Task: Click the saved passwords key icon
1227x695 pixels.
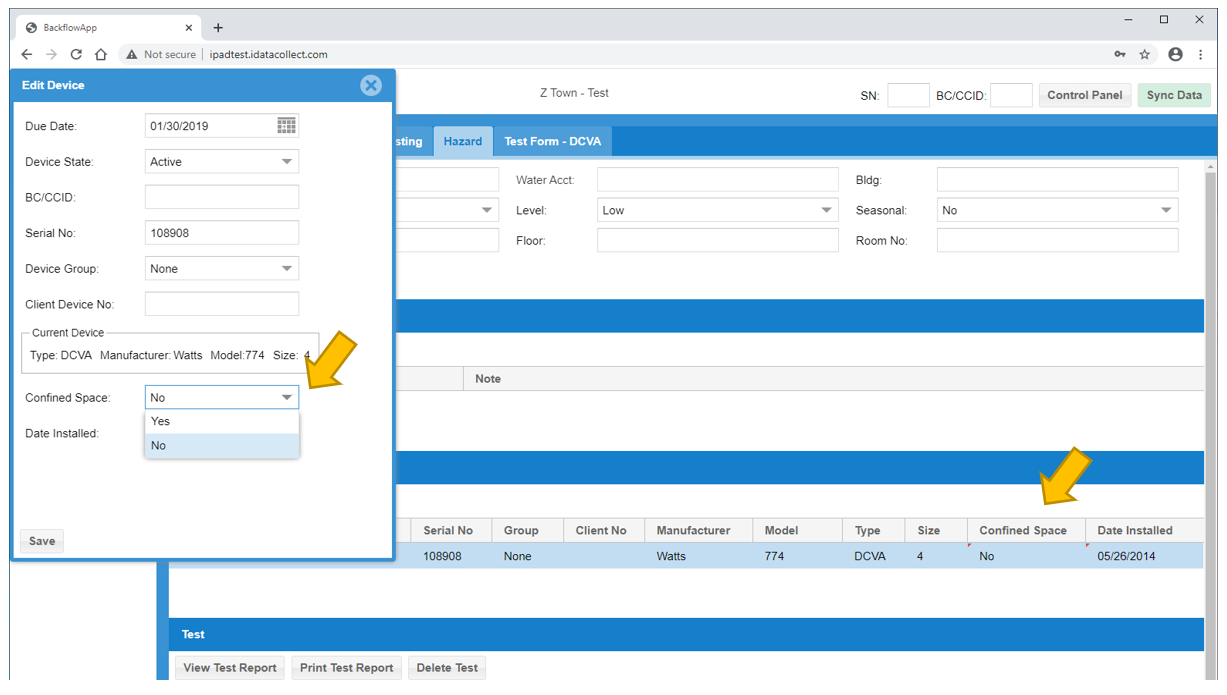Action: [x=1119, y=54]
